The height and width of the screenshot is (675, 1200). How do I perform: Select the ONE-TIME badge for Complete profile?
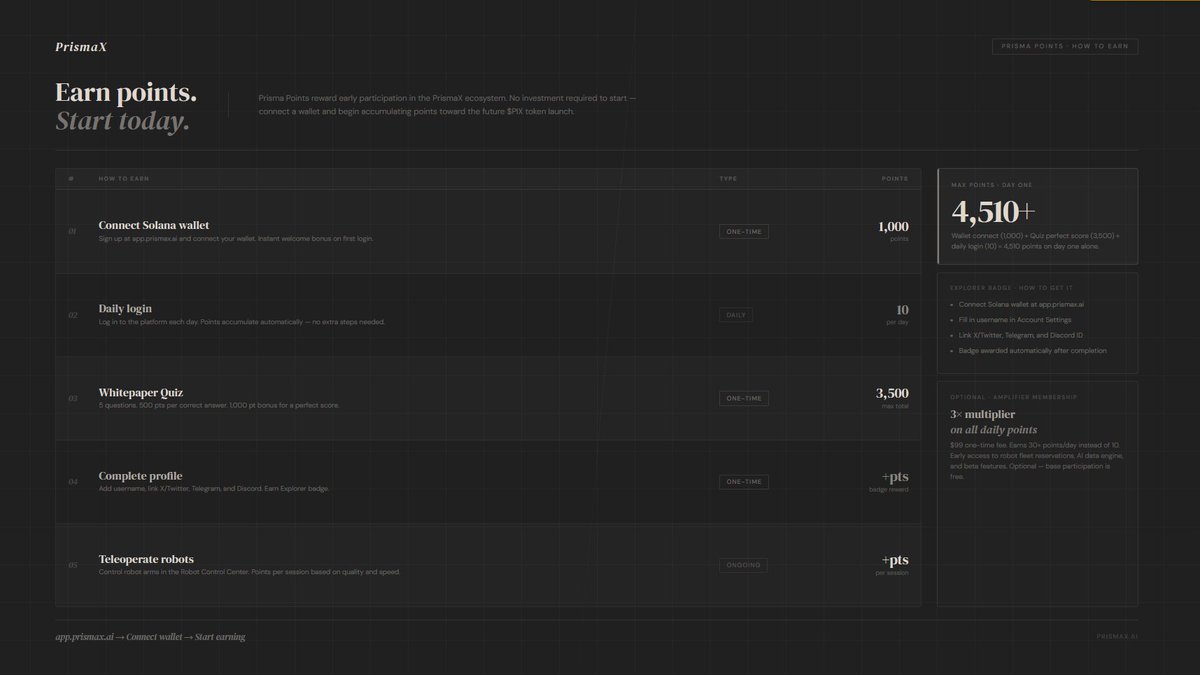coord(744,482)
